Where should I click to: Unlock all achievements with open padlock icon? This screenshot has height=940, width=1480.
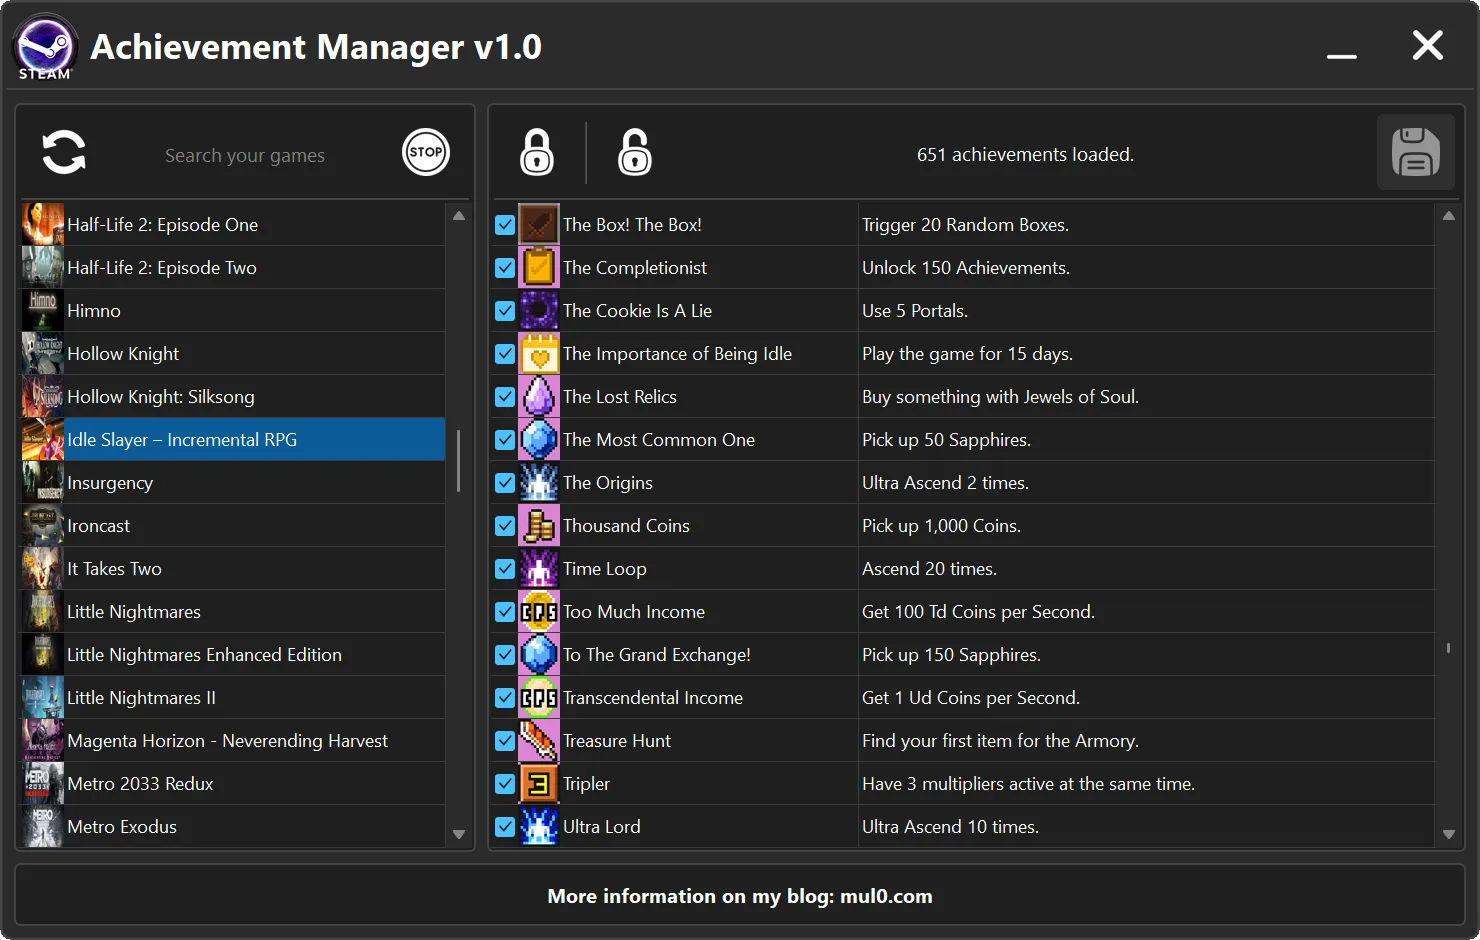[x=635, y=152]
